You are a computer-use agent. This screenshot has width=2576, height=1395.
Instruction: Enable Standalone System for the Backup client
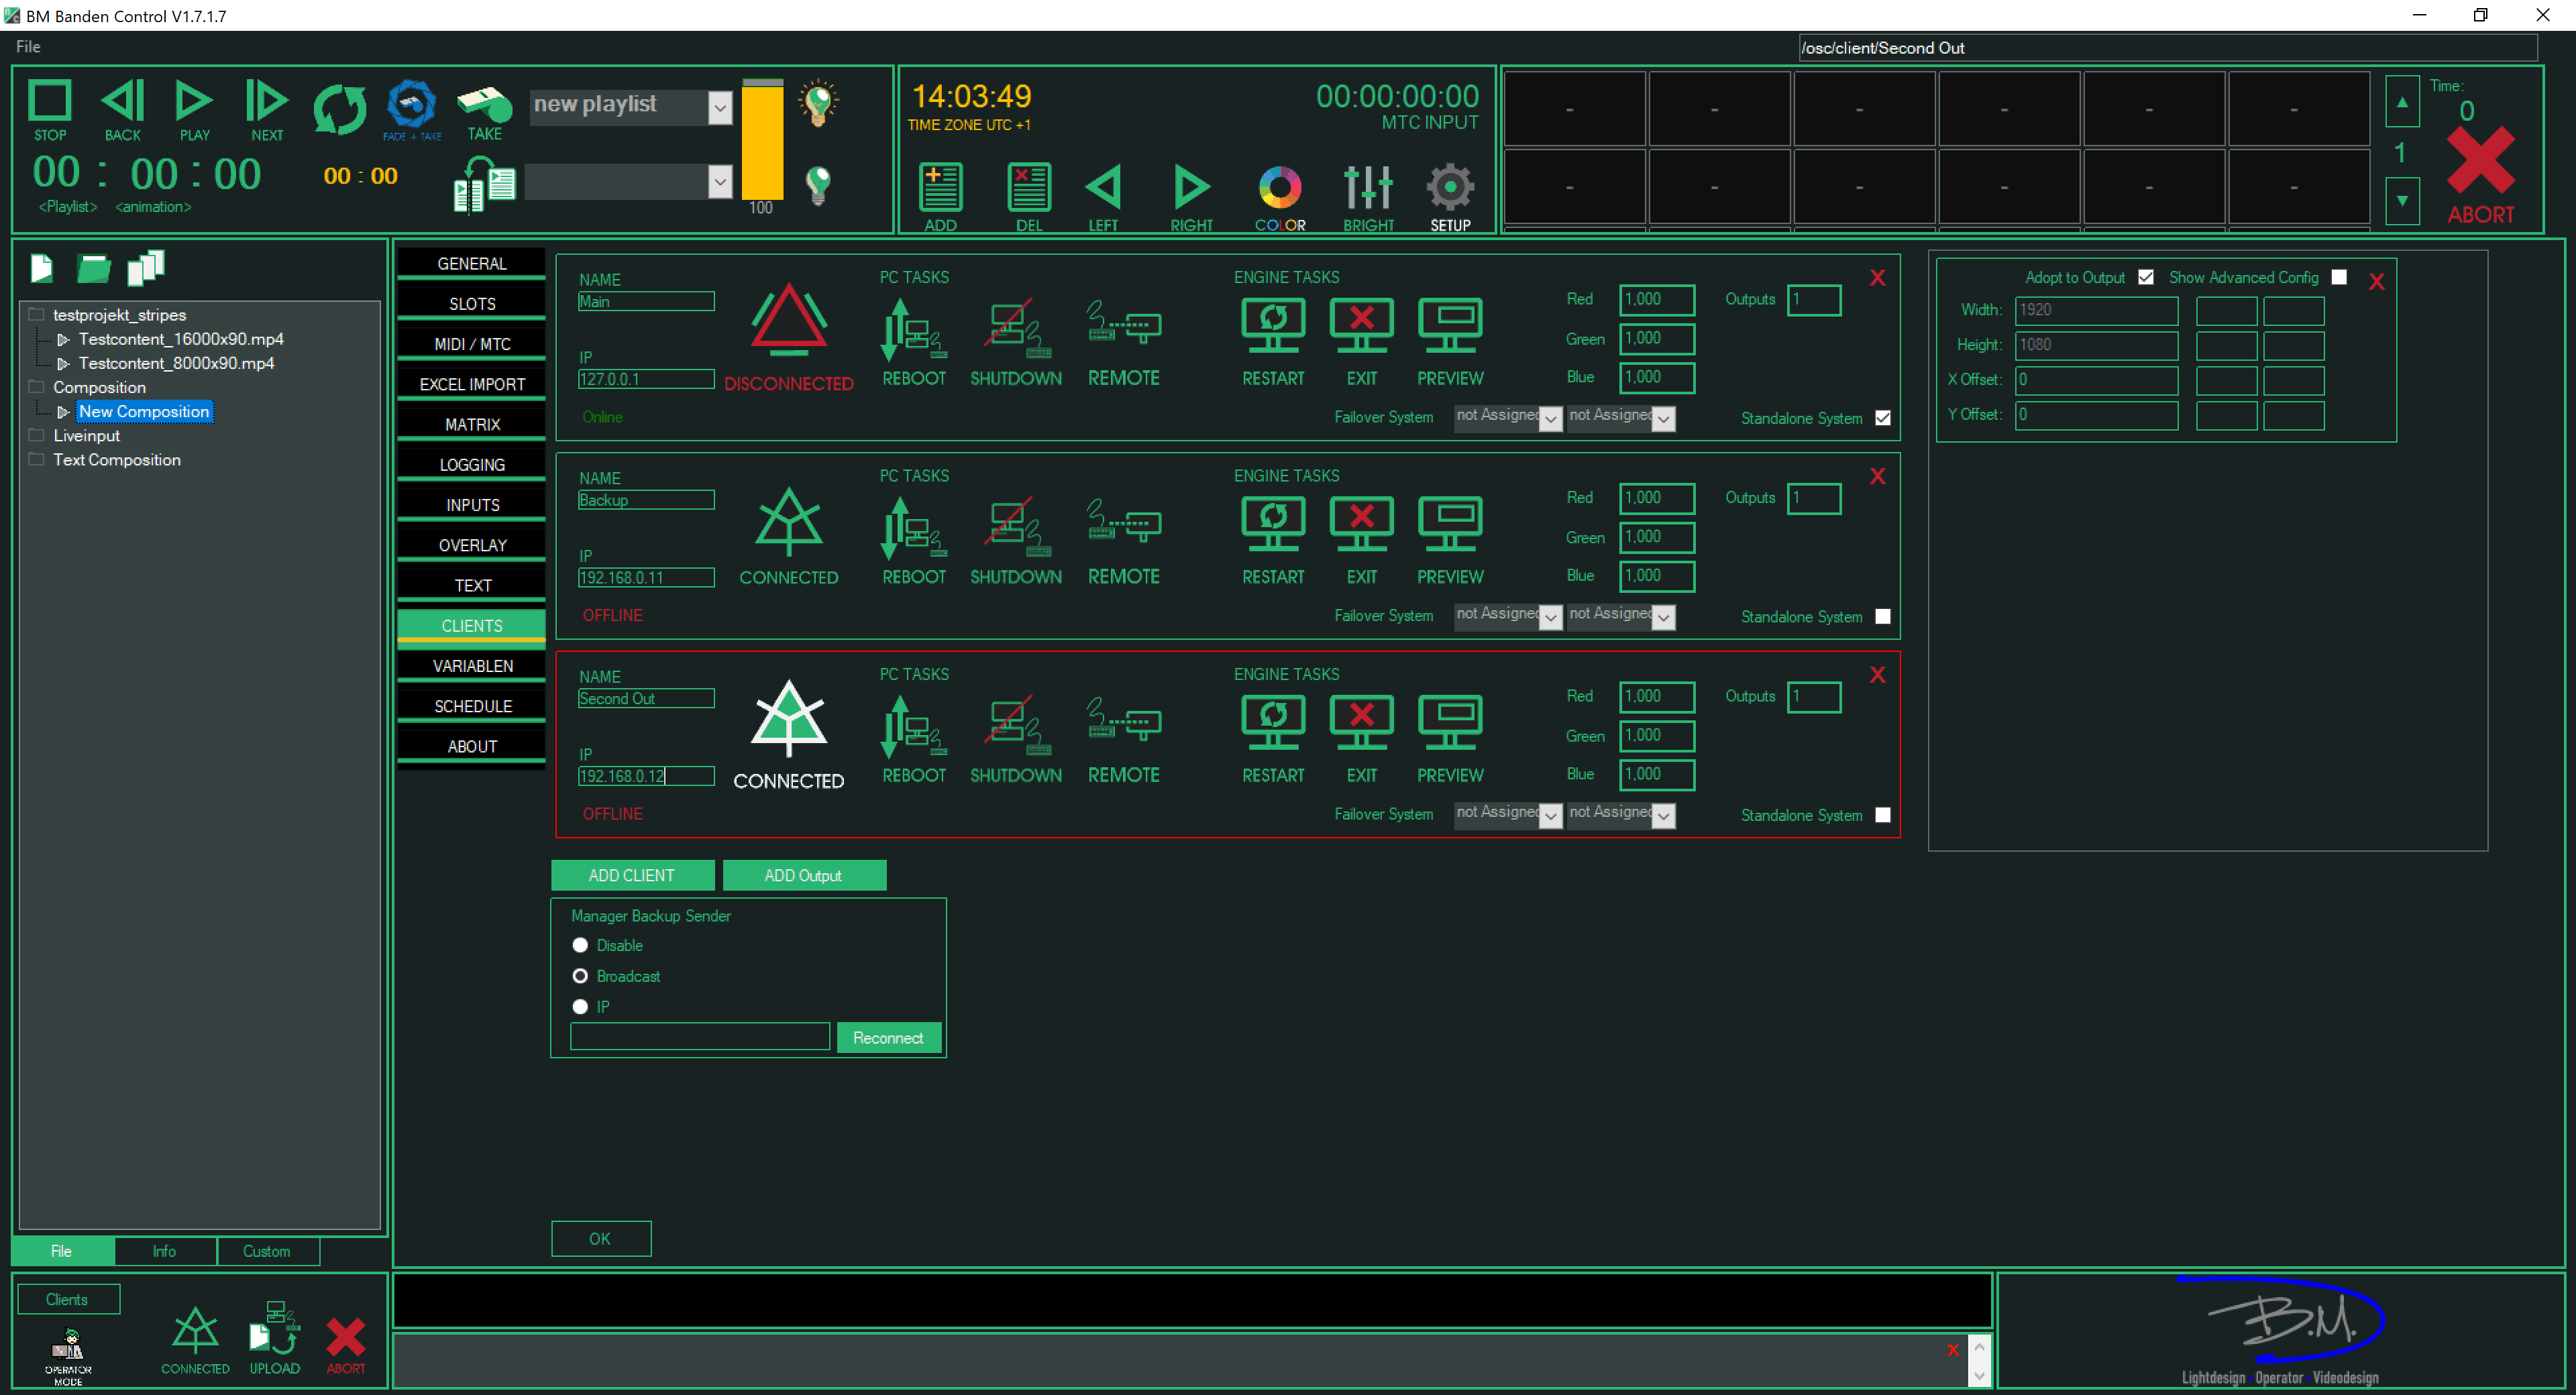click(x=1883, y=617)
